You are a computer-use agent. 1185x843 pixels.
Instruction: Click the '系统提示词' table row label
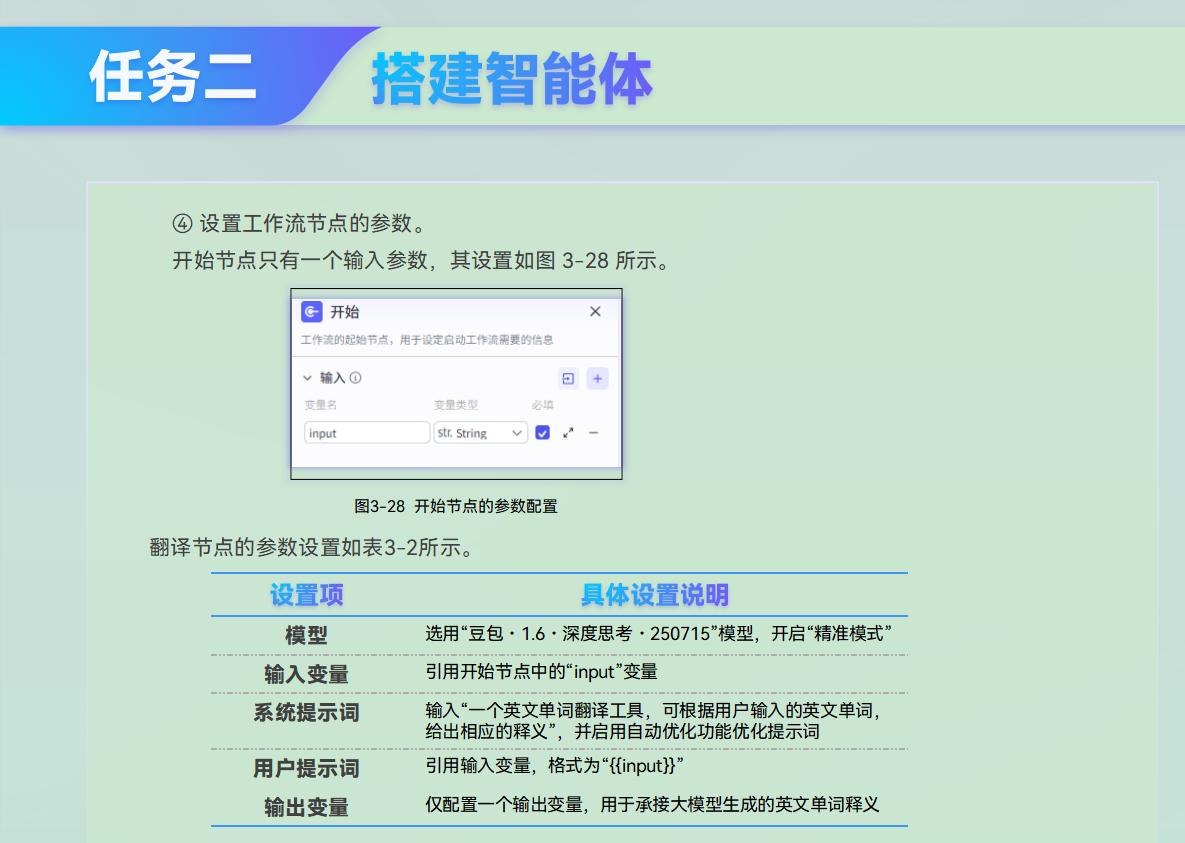306,712
